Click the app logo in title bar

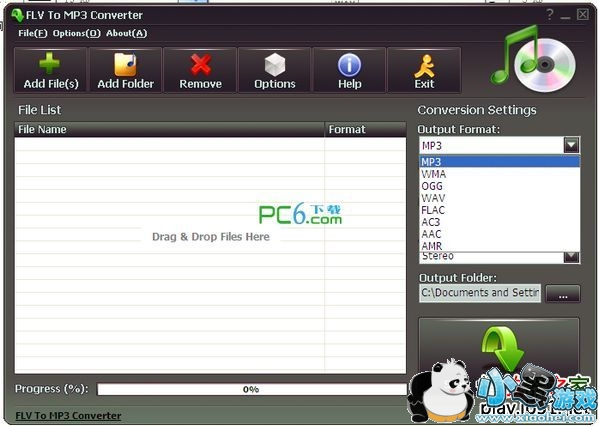[18, 15]
